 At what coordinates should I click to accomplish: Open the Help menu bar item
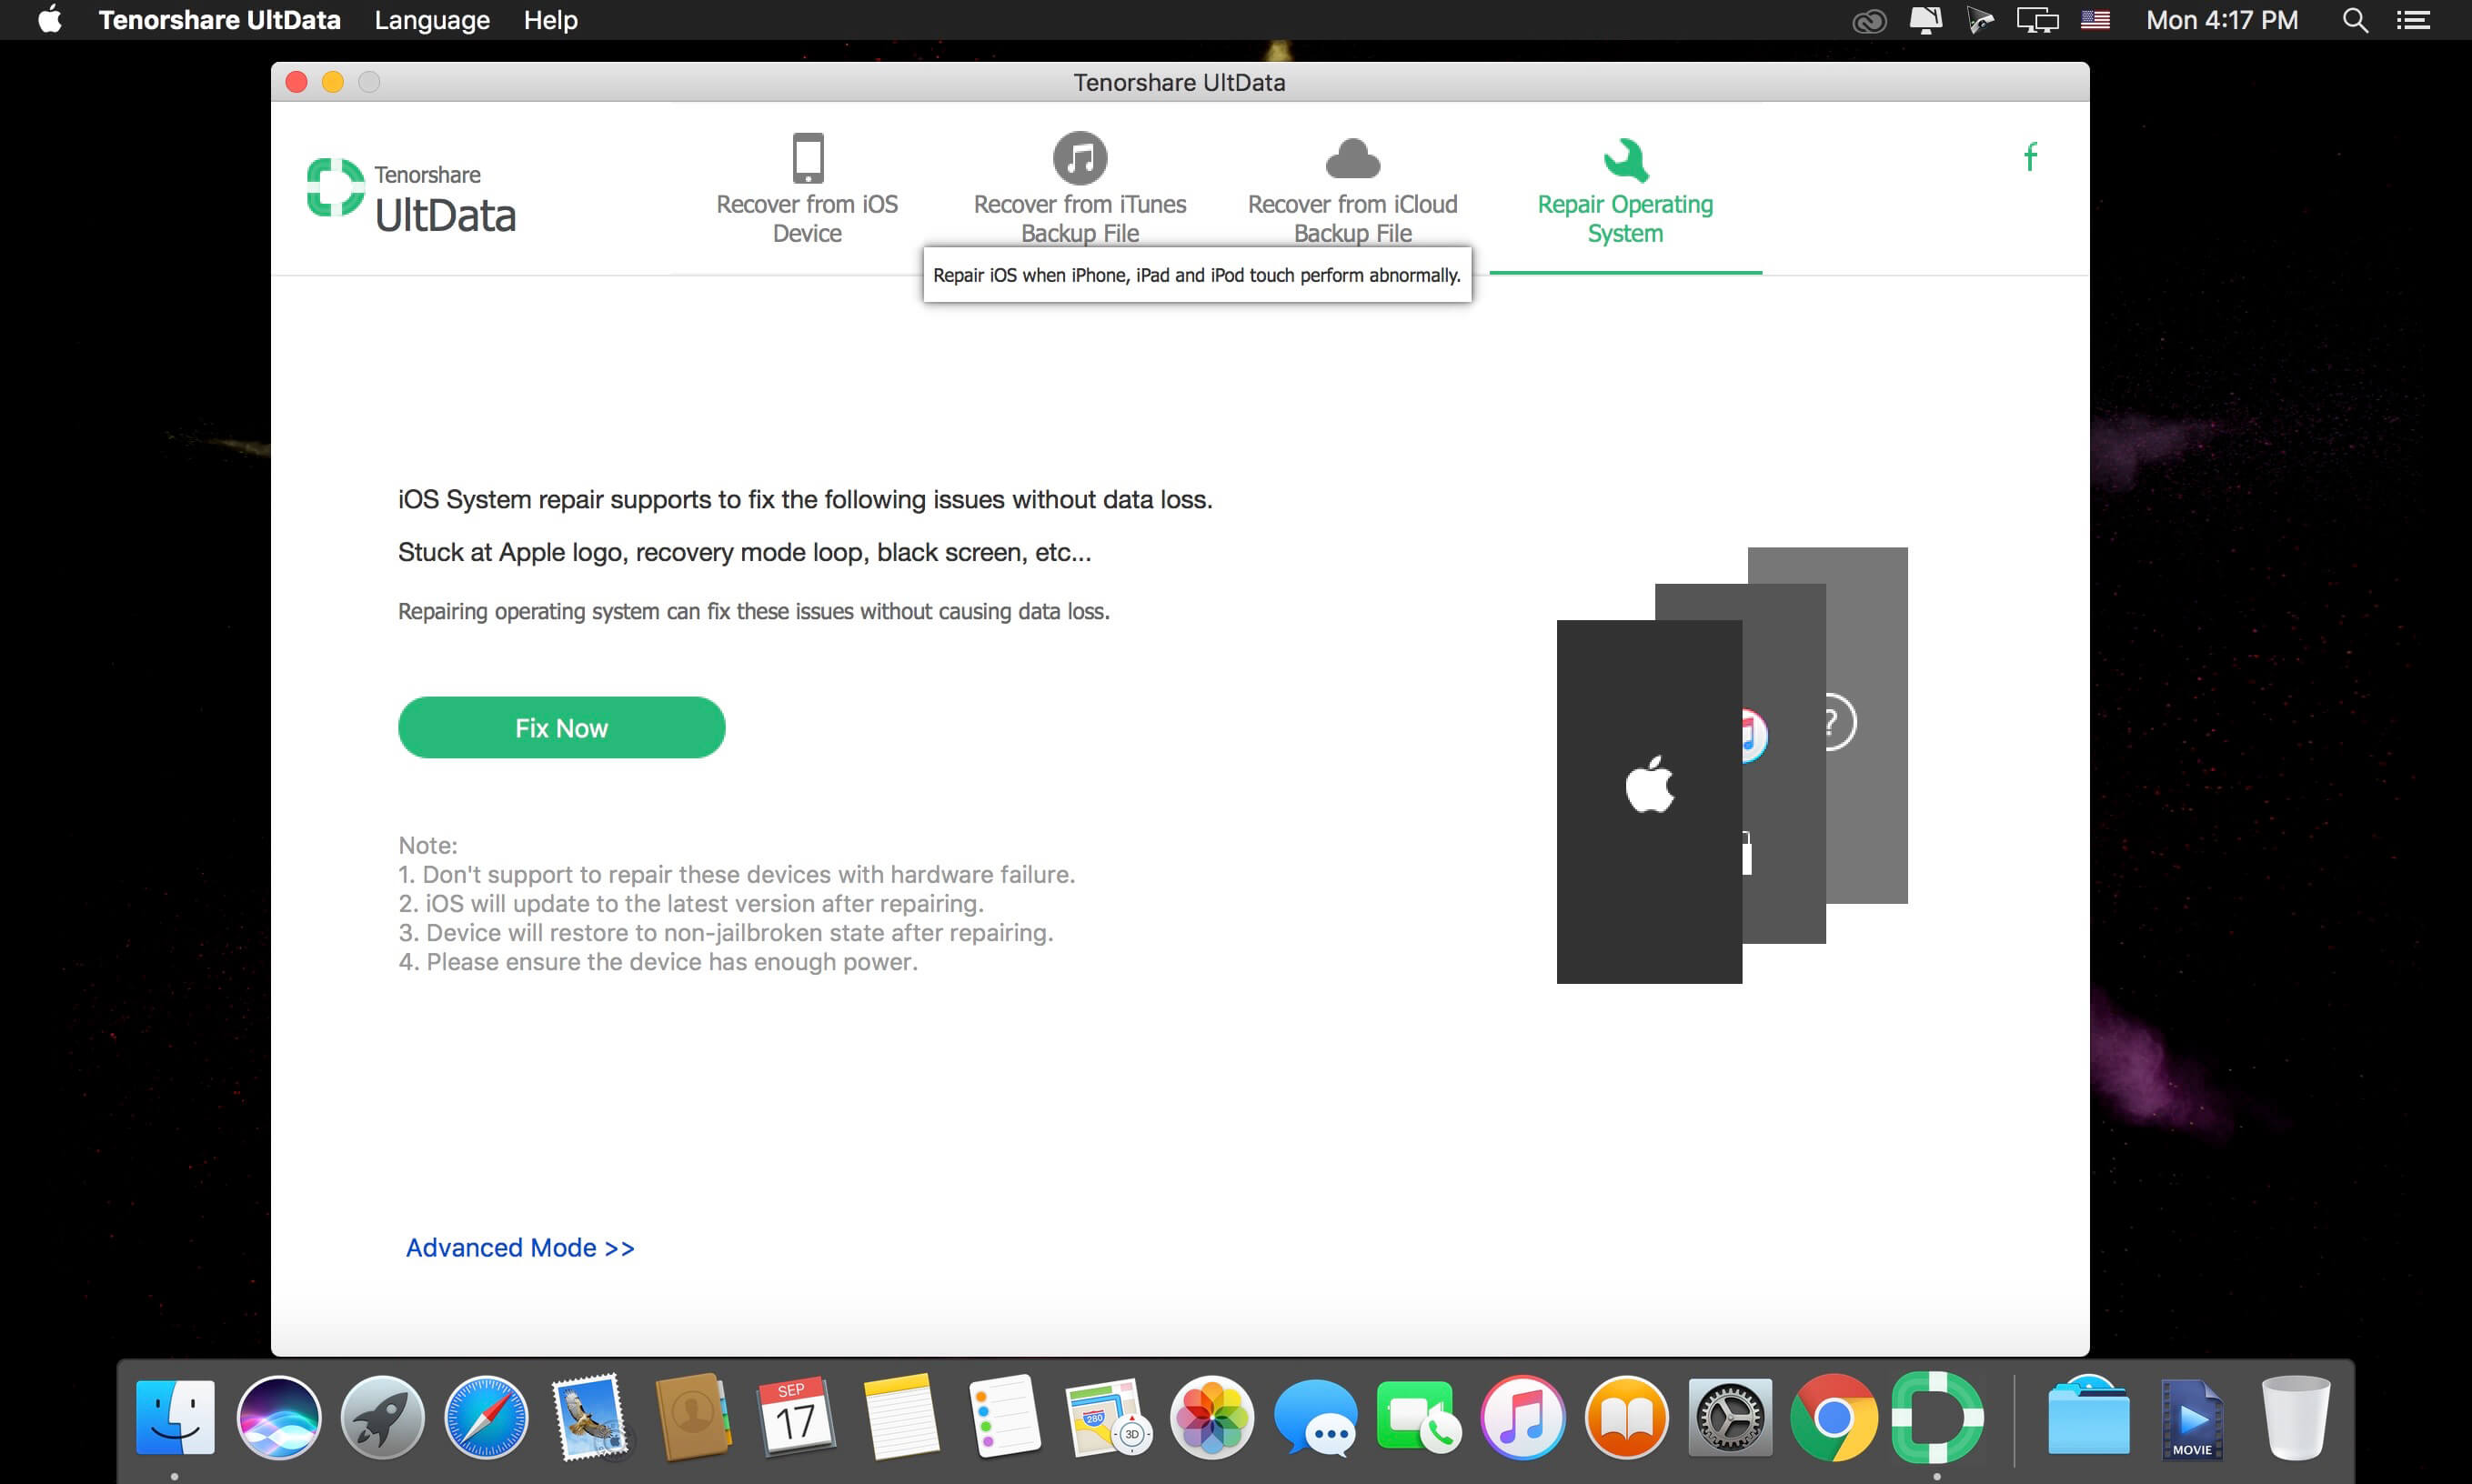coord(548,21)
